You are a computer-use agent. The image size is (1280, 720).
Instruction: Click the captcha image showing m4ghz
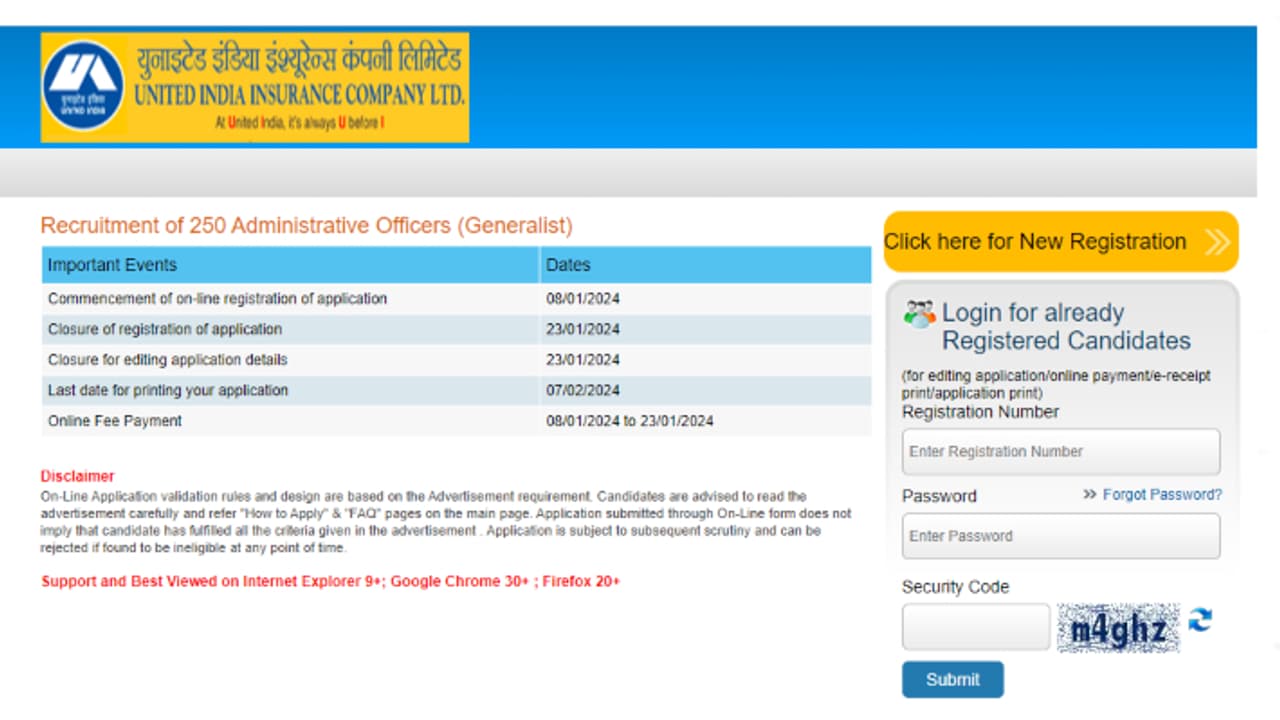(1118, 626)
